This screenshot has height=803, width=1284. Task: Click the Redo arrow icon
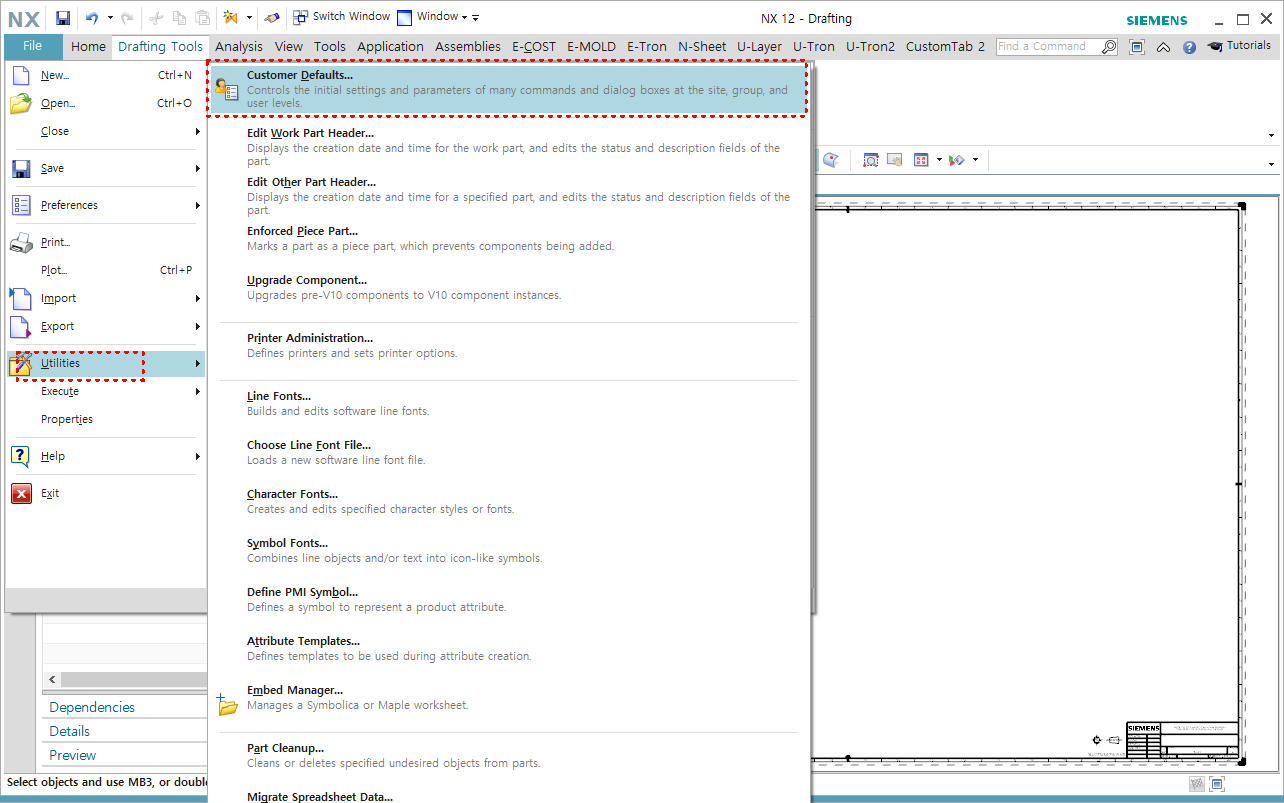coord(127,18)
